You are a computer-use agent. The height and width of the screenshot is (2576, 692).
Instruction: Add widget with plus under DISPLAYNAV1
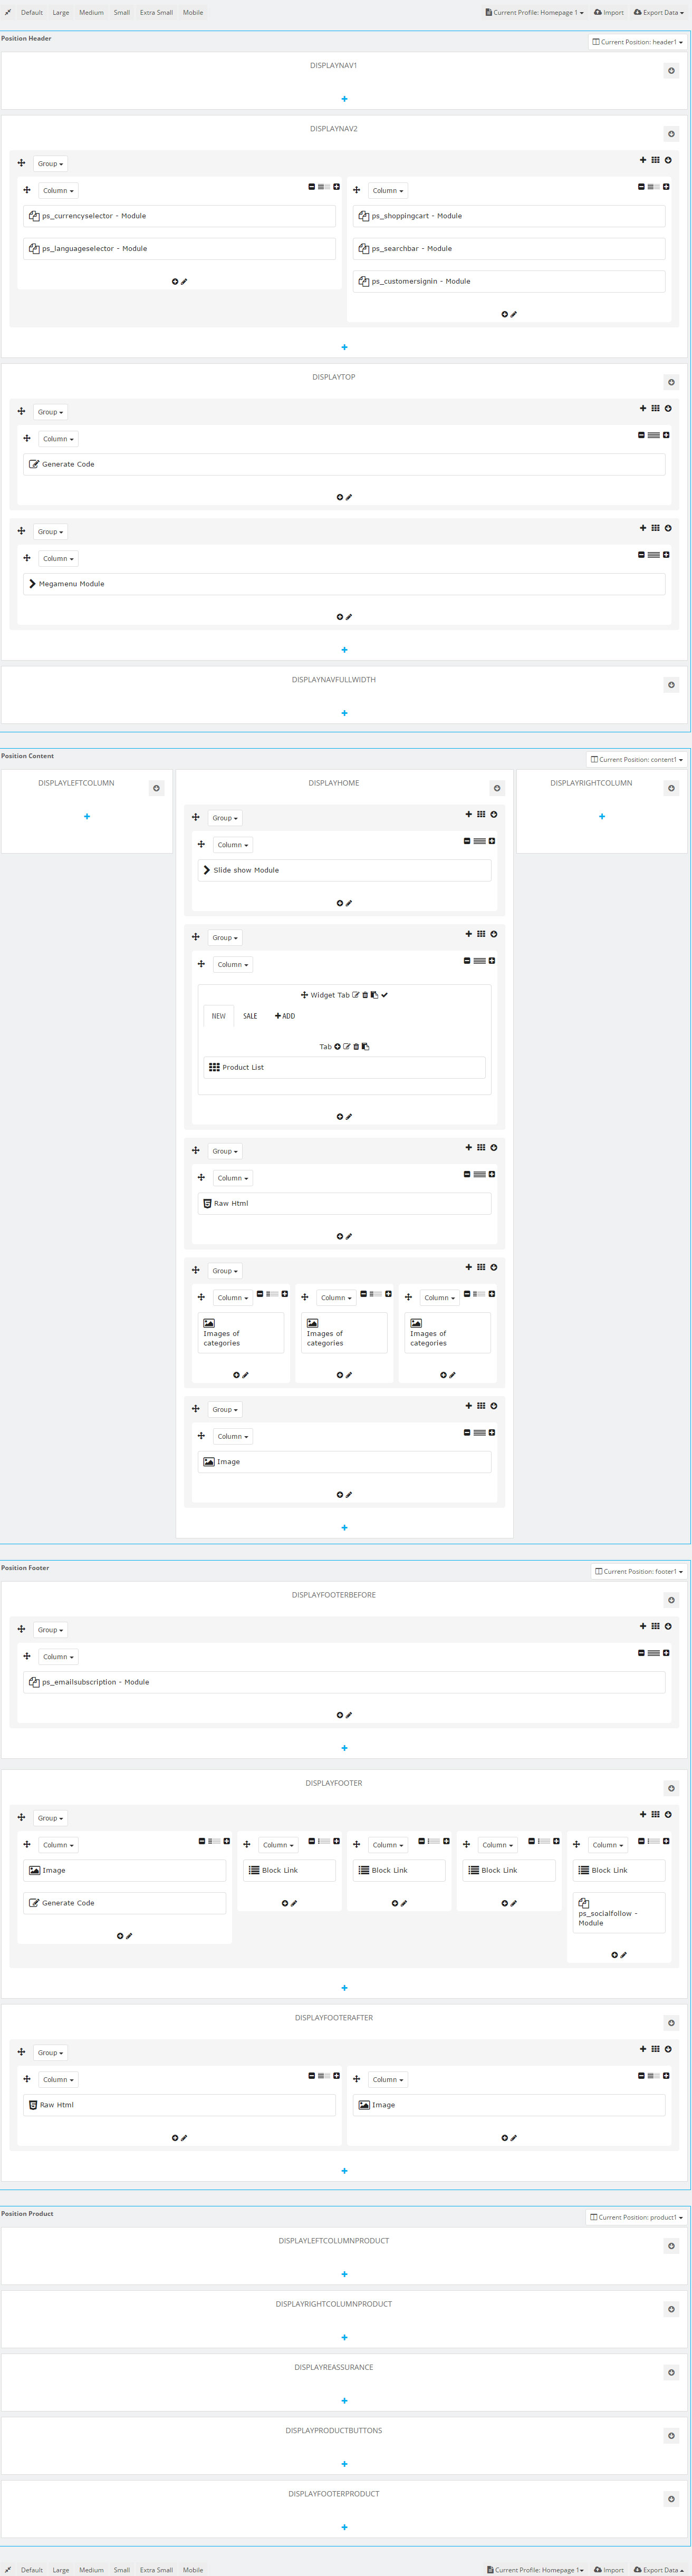pos(344,99)
